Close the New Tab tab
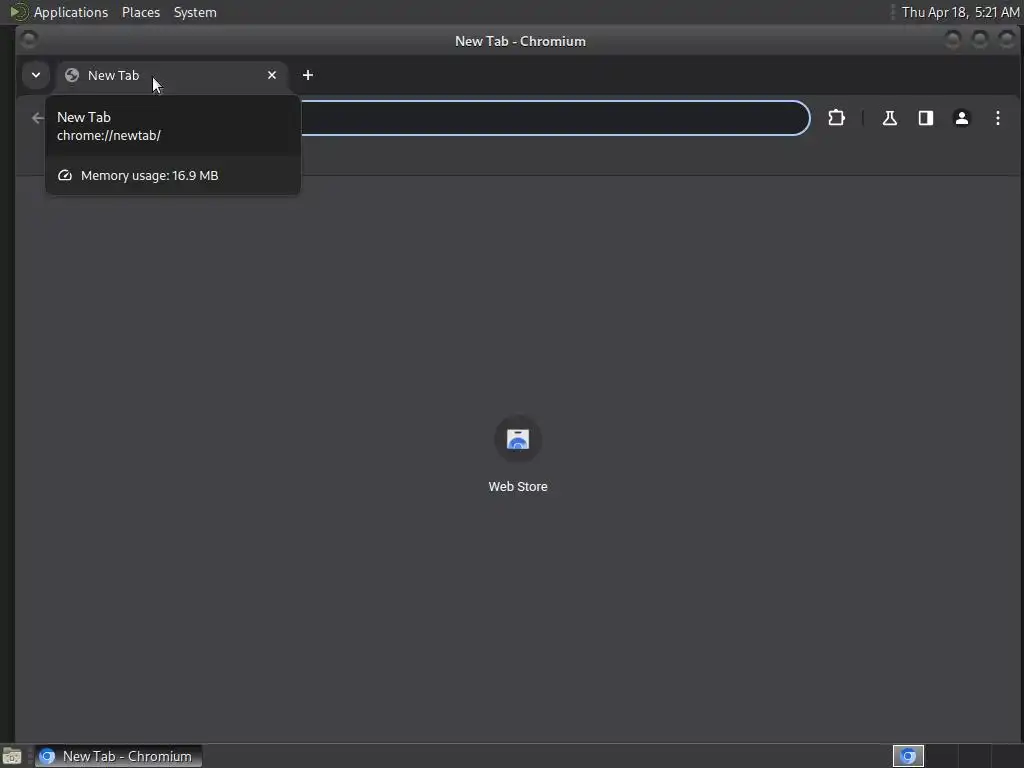Viewport: 1024px width, 768px height. coord(272,75)
